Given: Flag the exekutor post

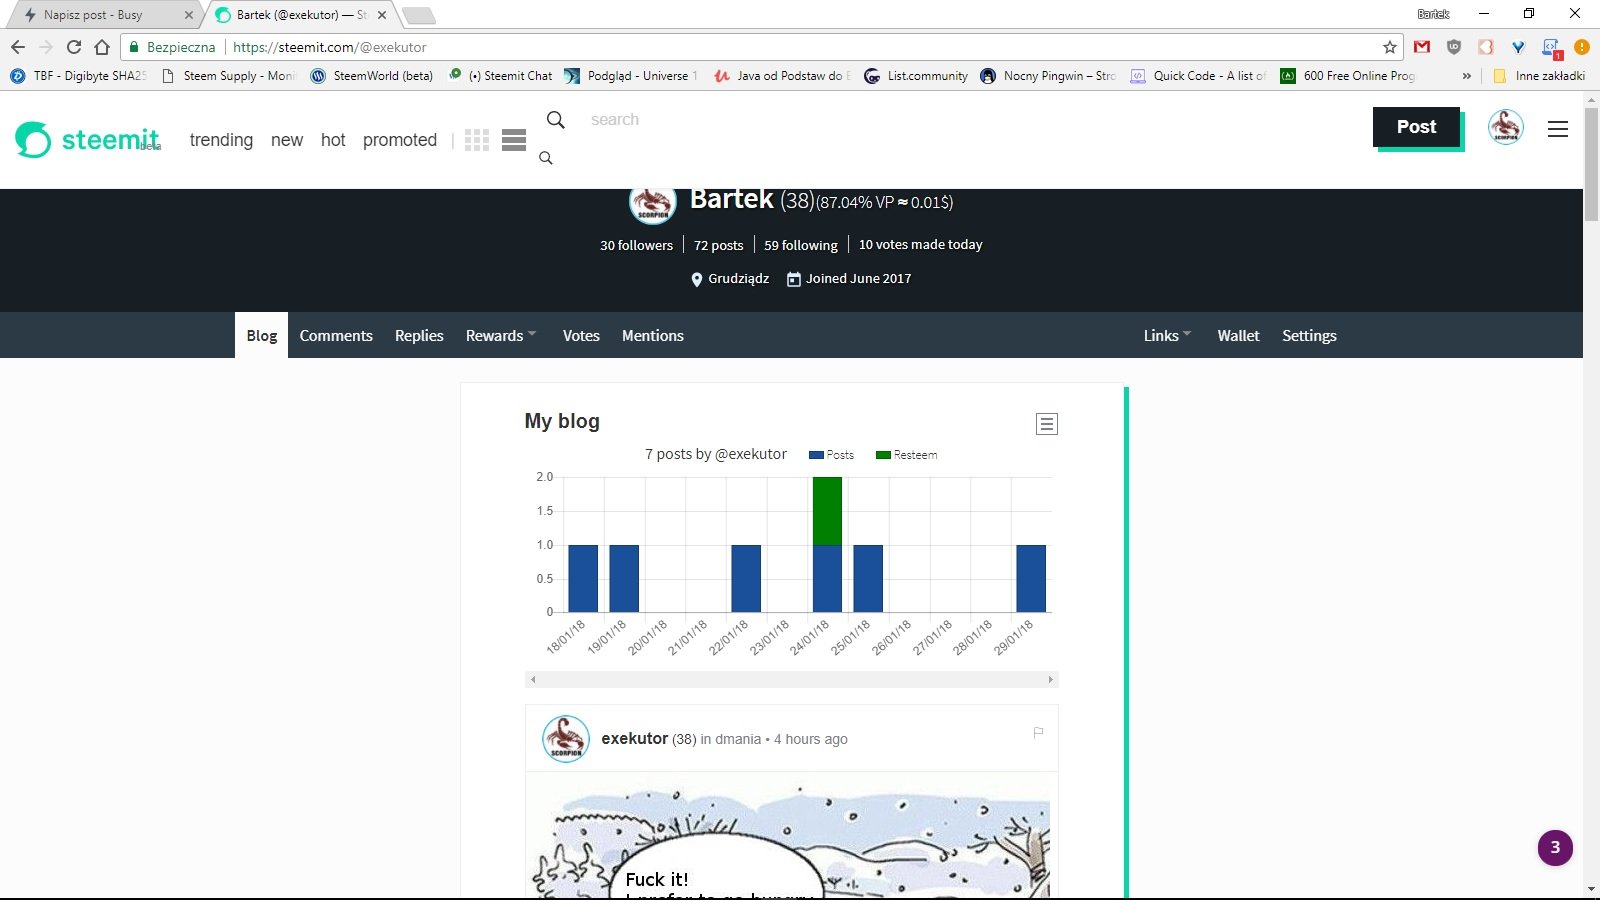Looking at the screenshot, I should [x=1038, y=732].
